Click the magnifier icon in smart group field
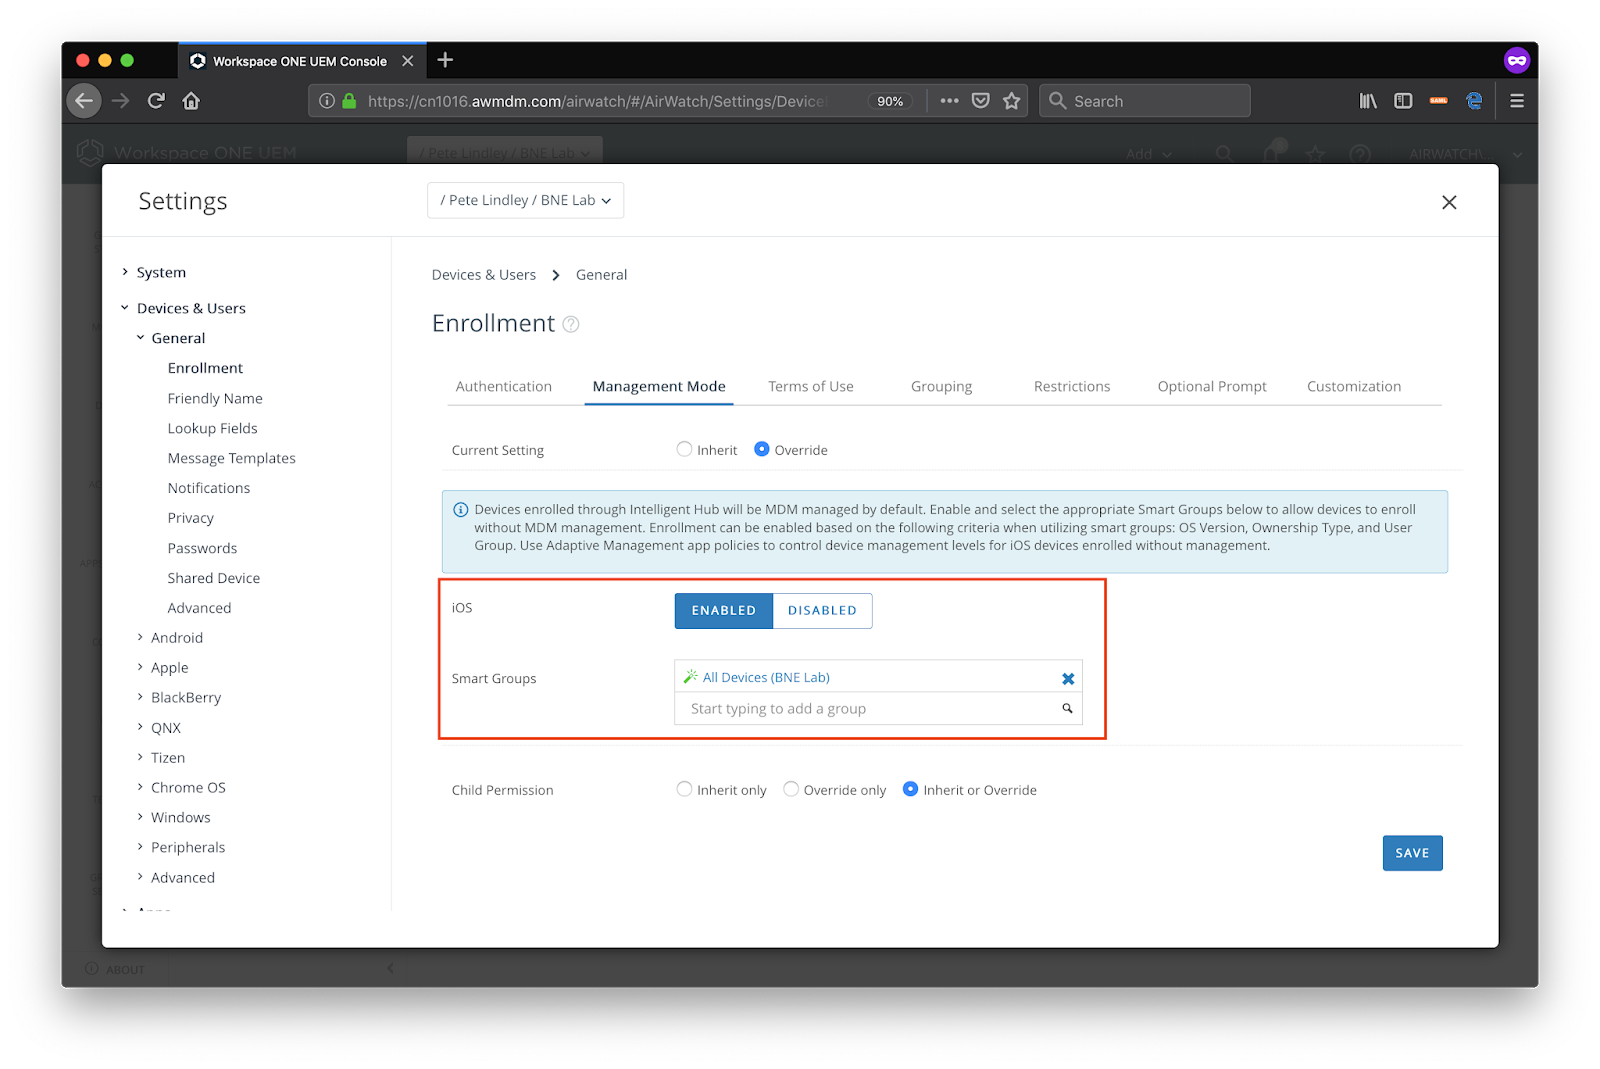The image size is (1600, 1069). pyautogui.click(x=1067, y=708)
